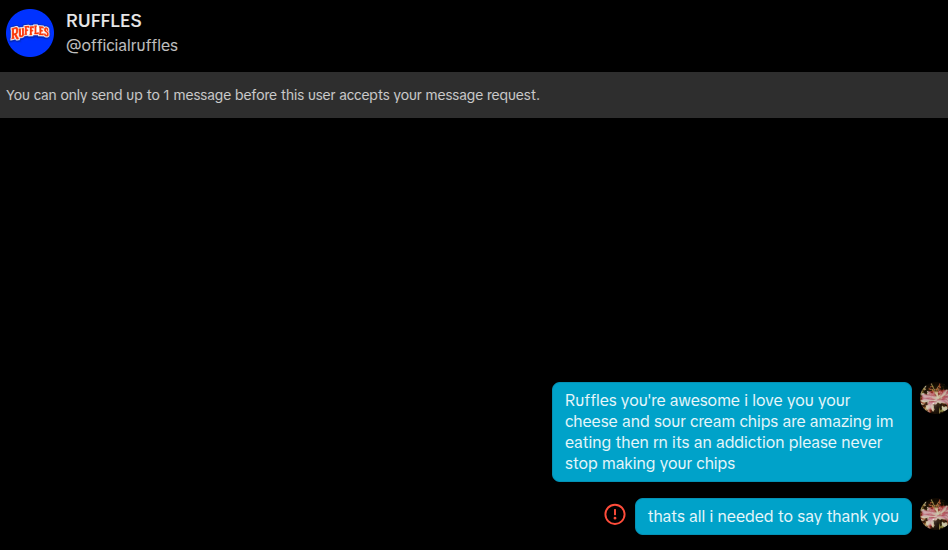Click the red failed-message error icon

coord(615,515)
